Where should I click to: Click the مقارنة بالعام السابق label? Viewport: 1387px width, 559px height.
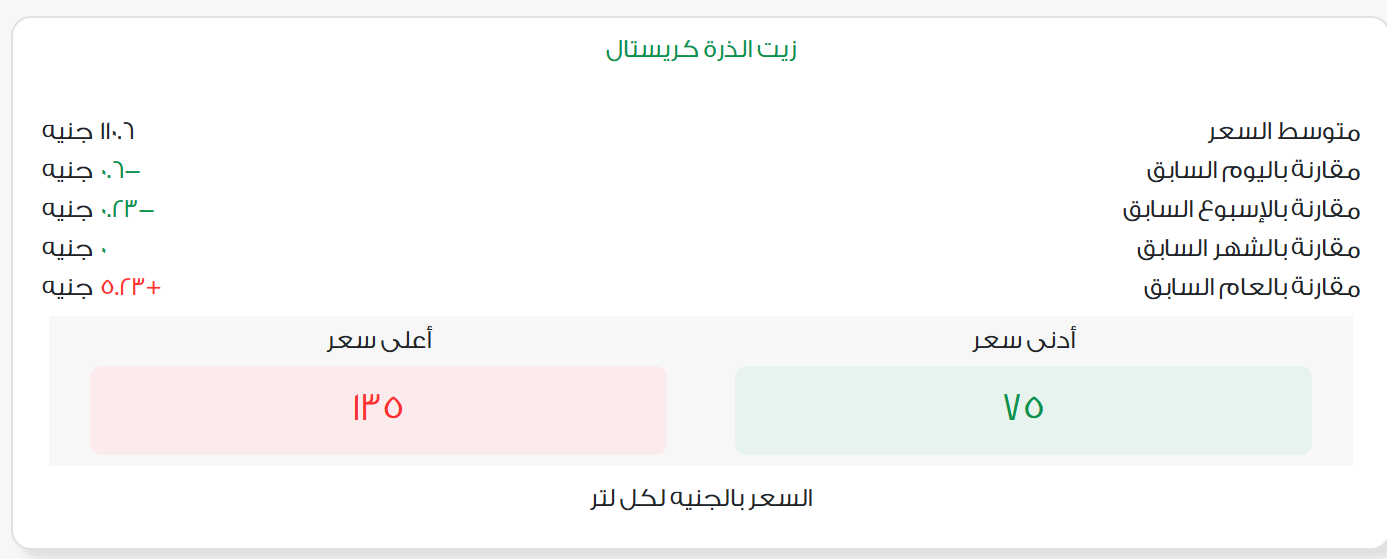pyautogui.click(x=1252, y=288)
